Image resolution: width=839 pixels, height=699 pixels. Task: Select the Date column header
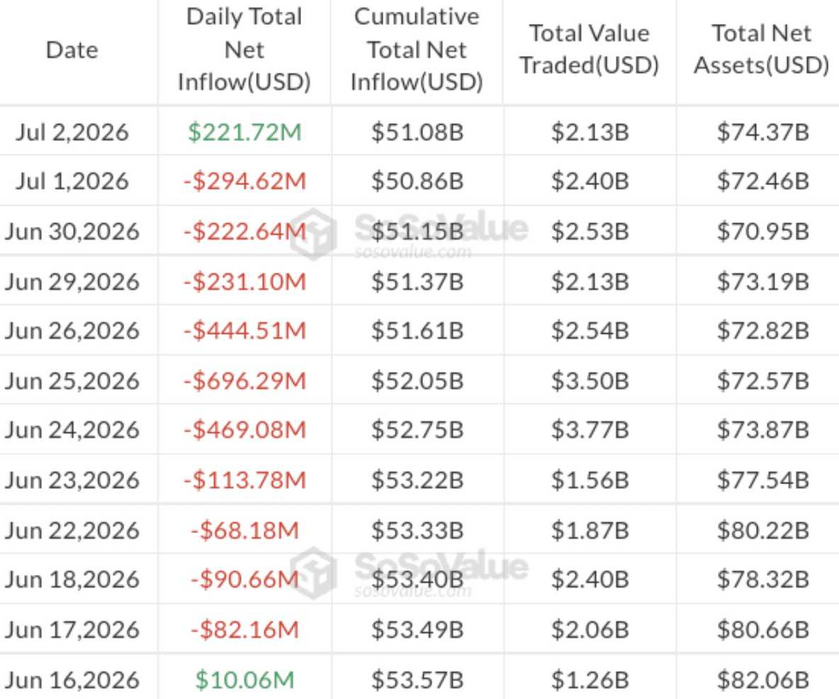pos(72,50)
